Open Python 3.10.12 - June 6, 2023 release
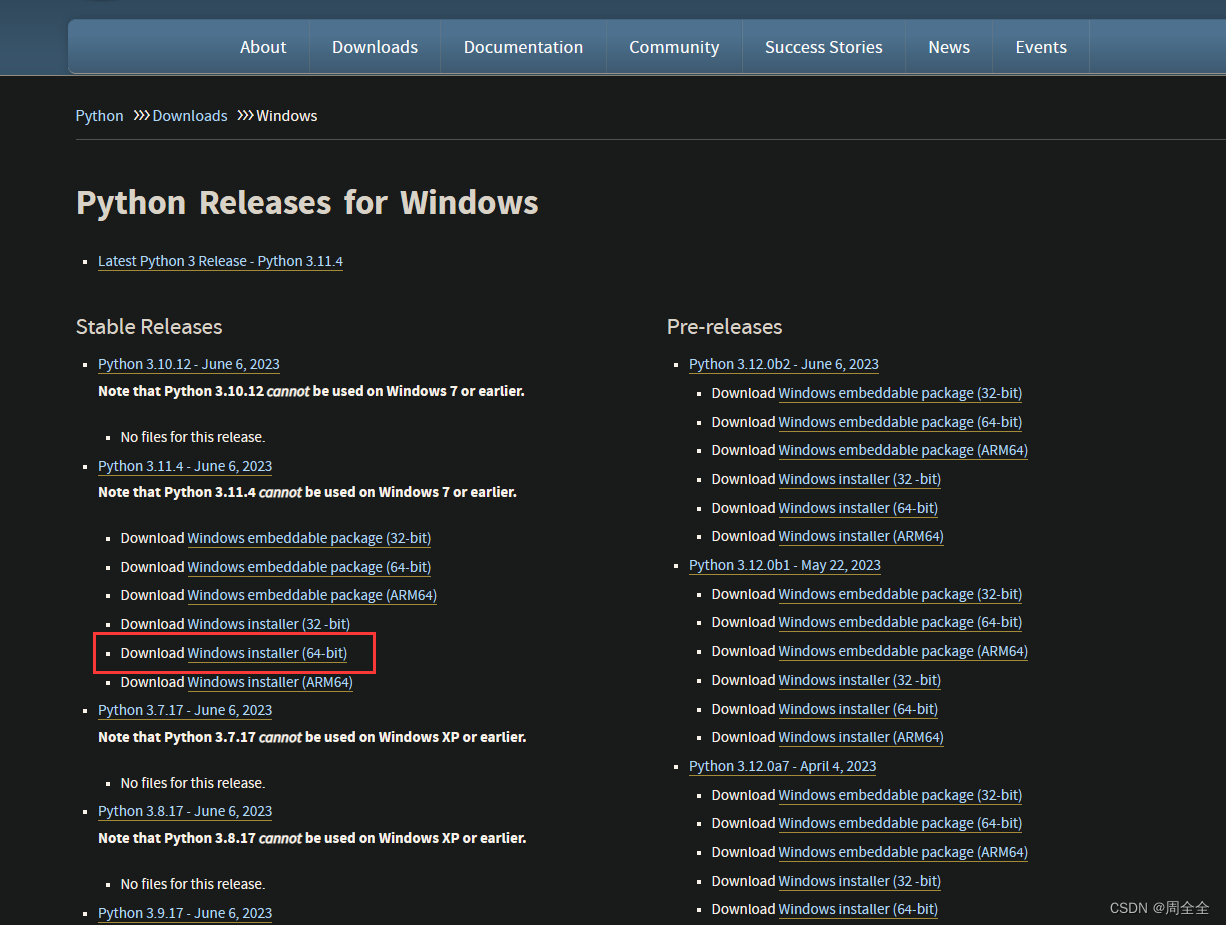The width and height of the screenshot is (1226, 925). click(189, 364)
